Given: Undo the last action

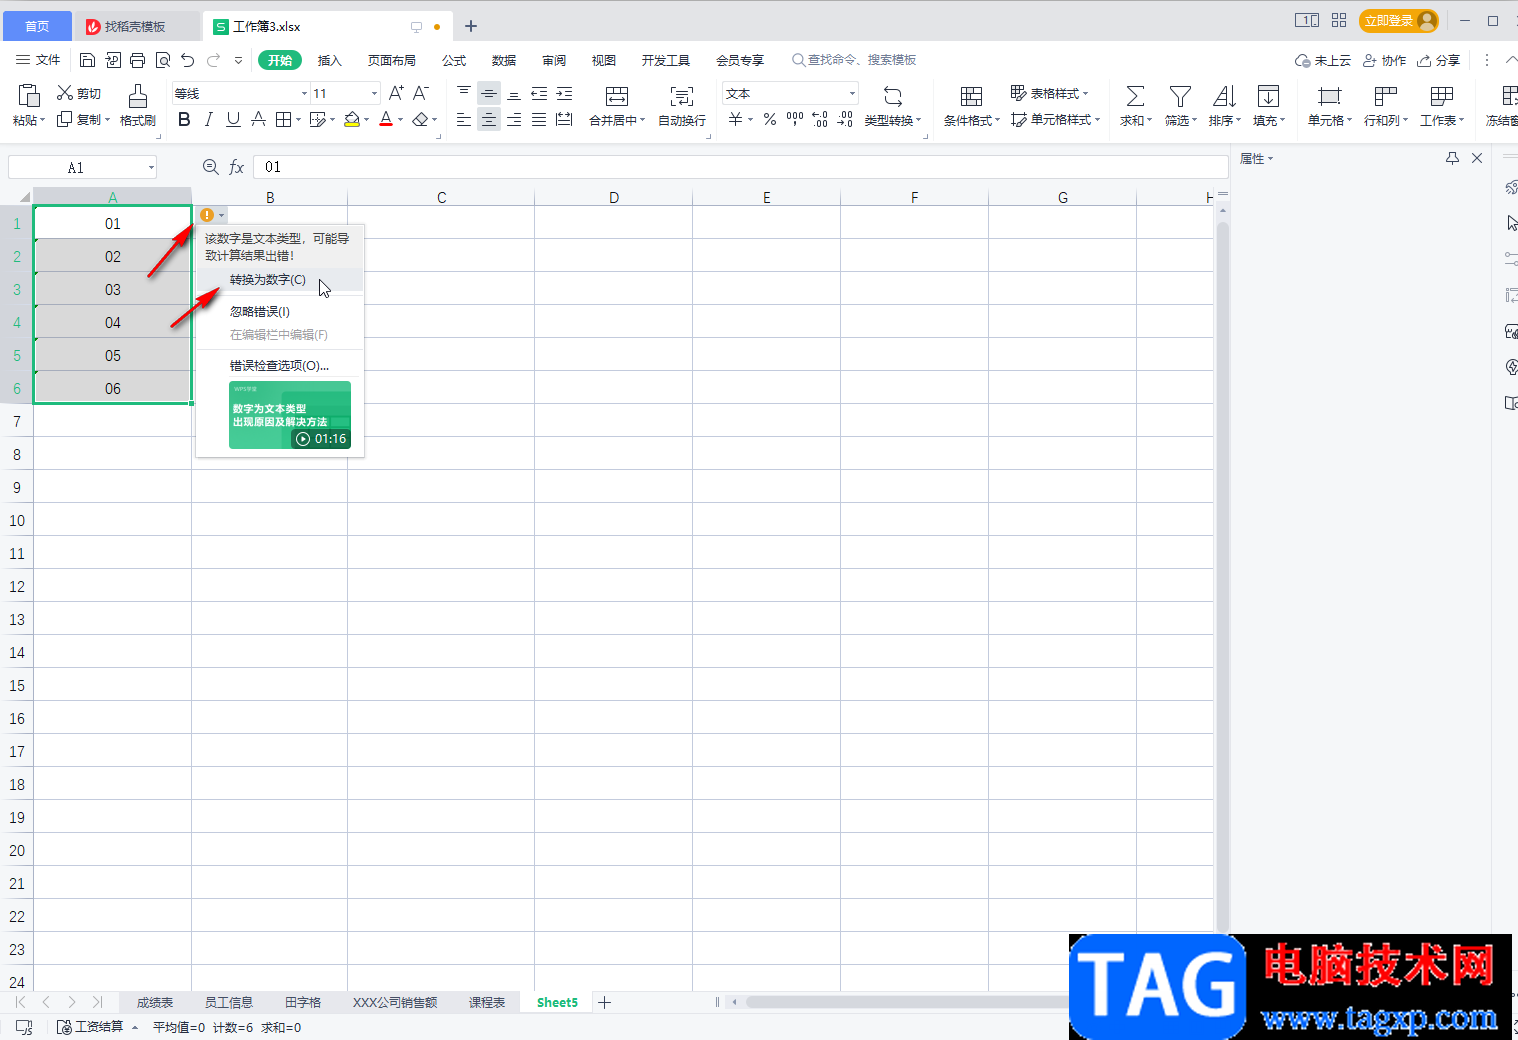Looking at the screenshot, I should 187,60.
